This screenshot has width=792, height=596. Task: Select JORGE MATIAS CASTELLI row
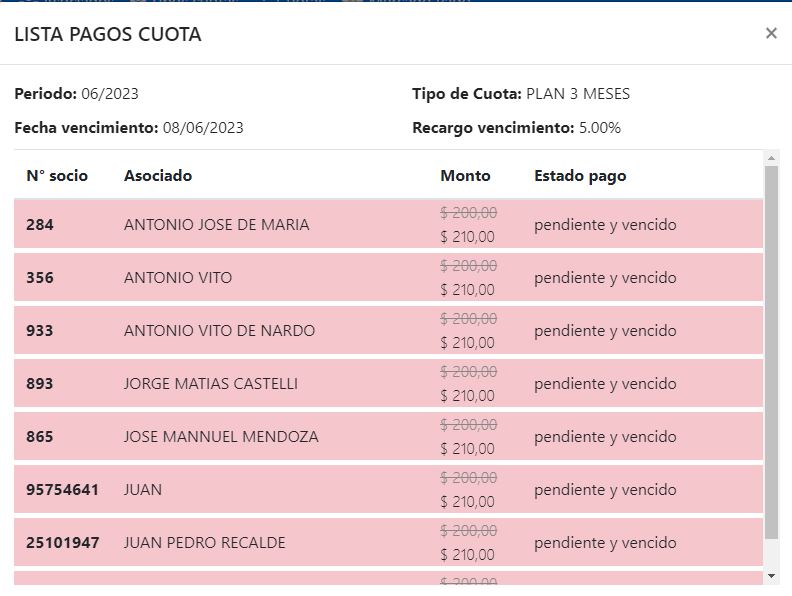pos(210,384)
